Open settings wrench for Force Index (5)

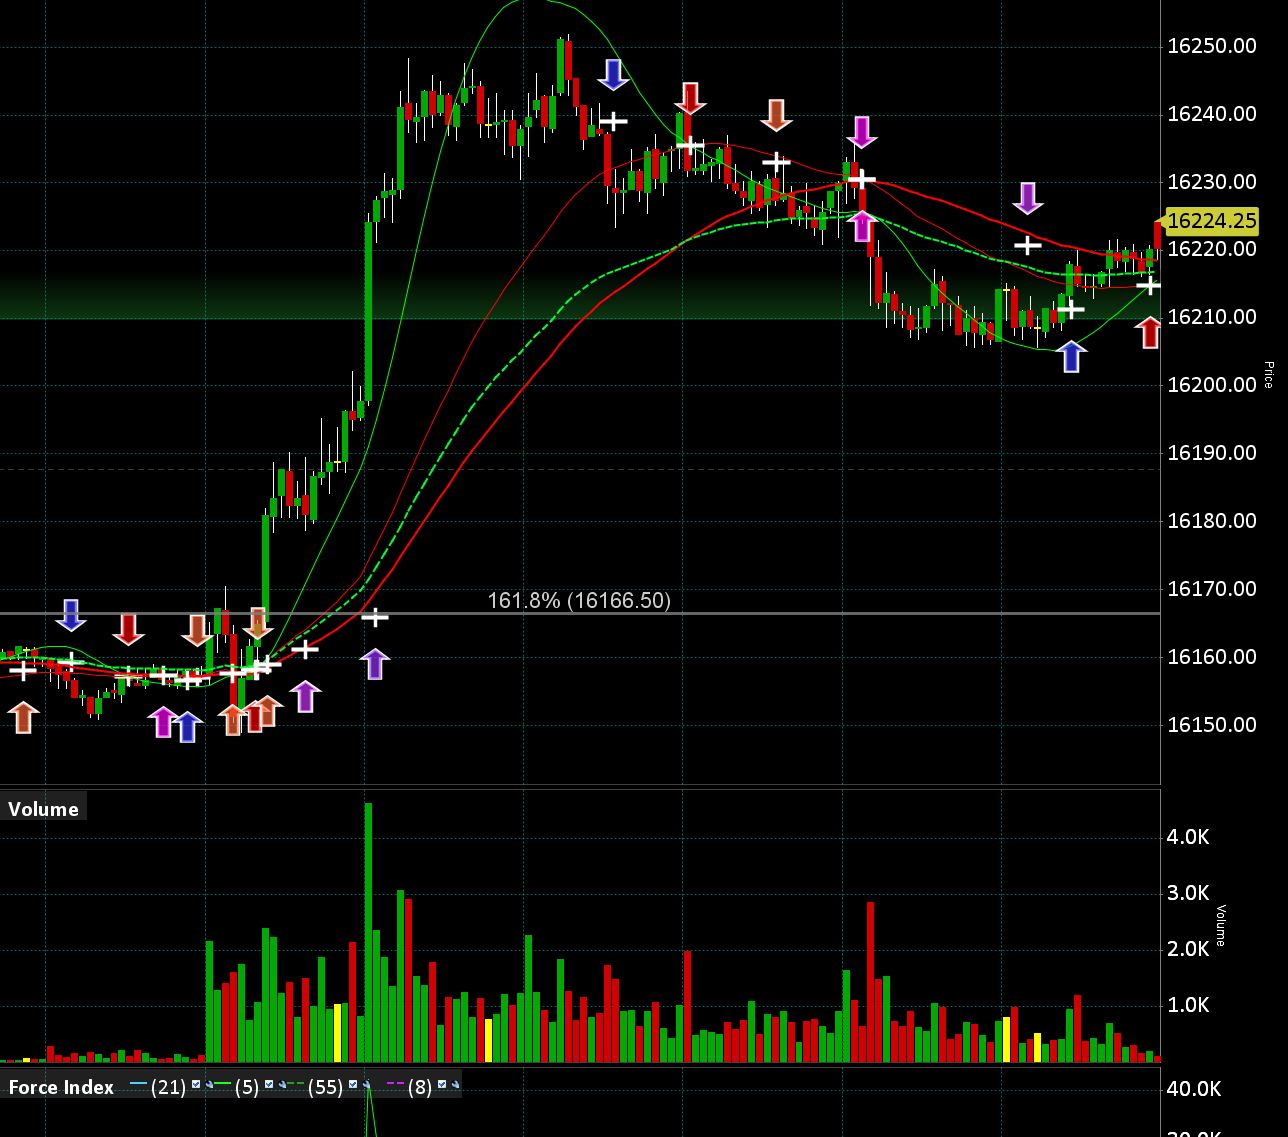283,1085
